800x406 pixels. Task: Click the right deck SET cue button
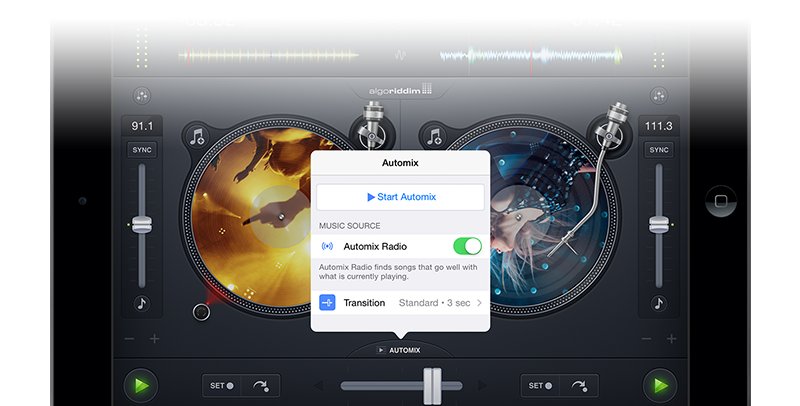[539, 385]
